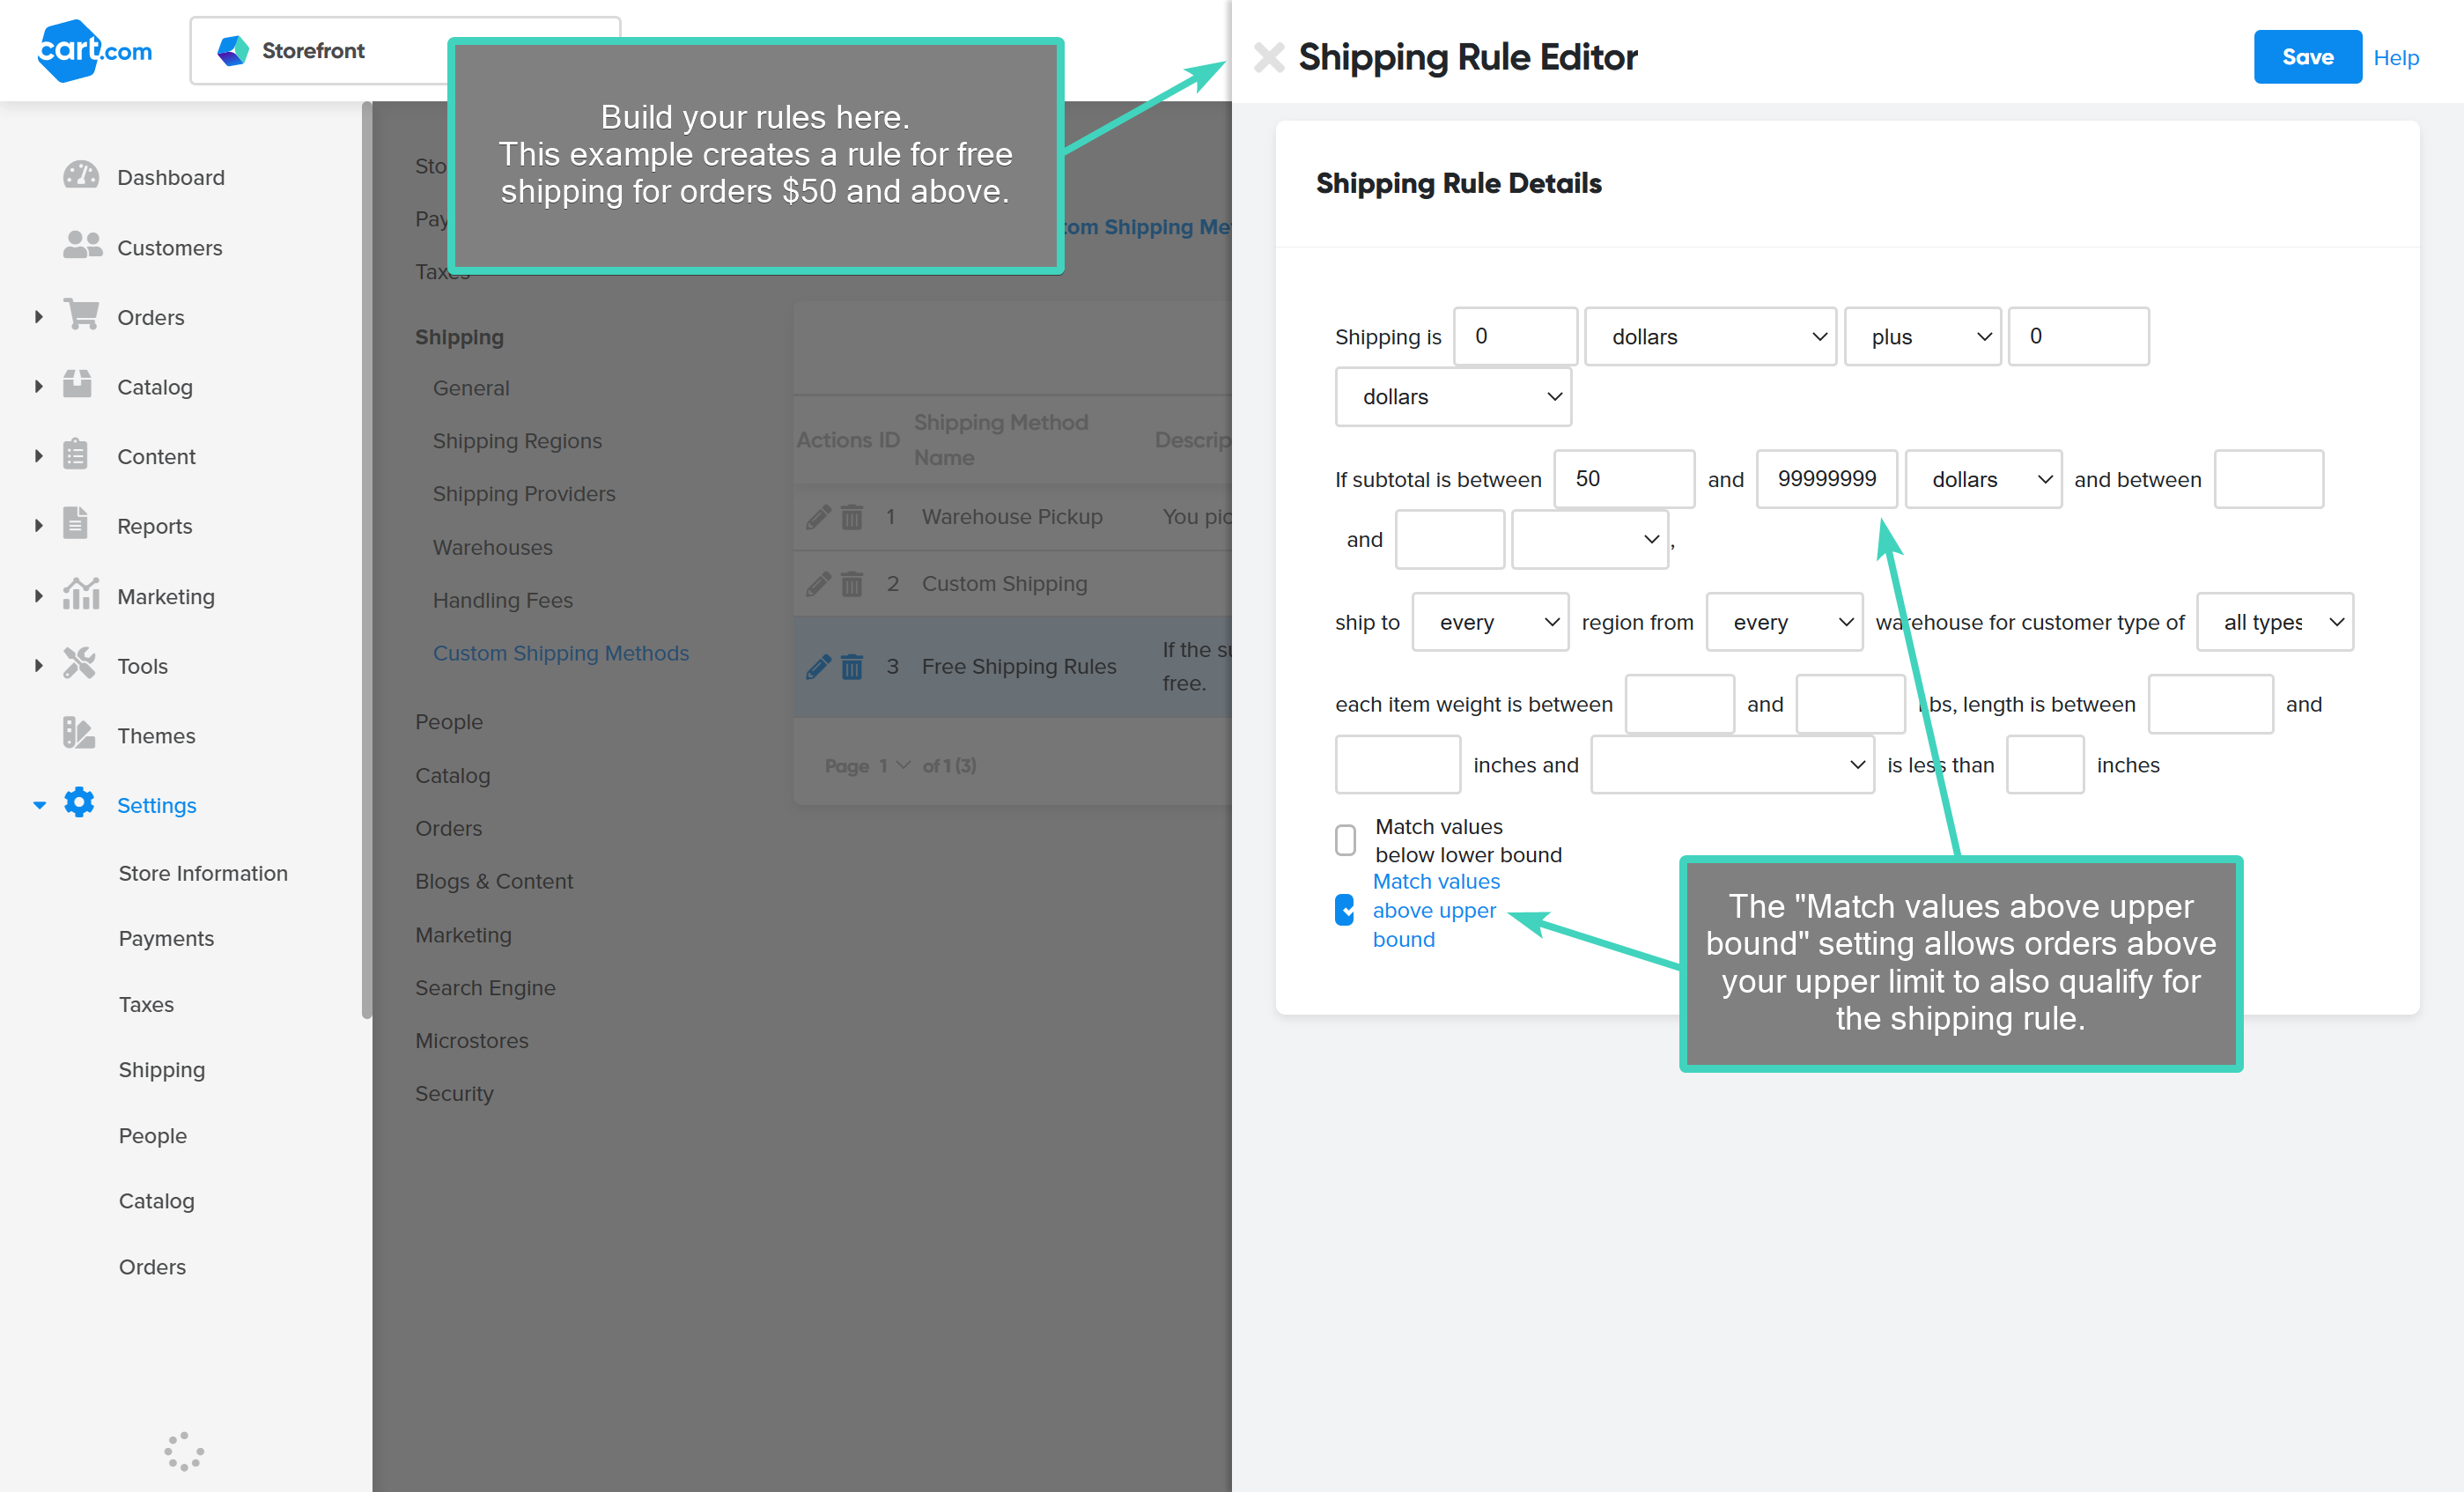Edit the Warehouse Pickup shipping method
This screenshot has width=2464, height=1492.
[x=818, y=517]
